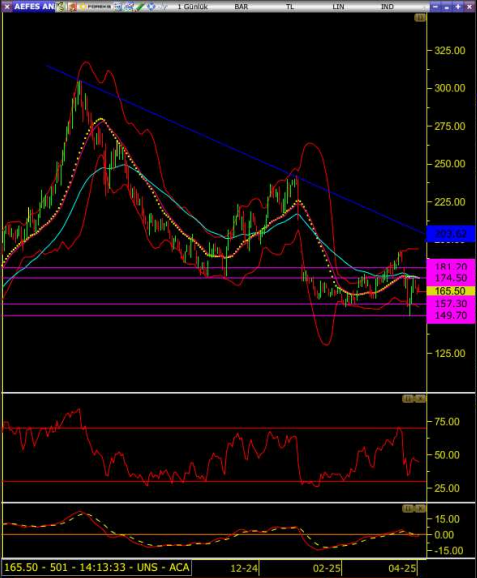The height and width of the screenshot is (578, 477).
Task: Select the LIN scale menu item
Action: coord(338,7)
